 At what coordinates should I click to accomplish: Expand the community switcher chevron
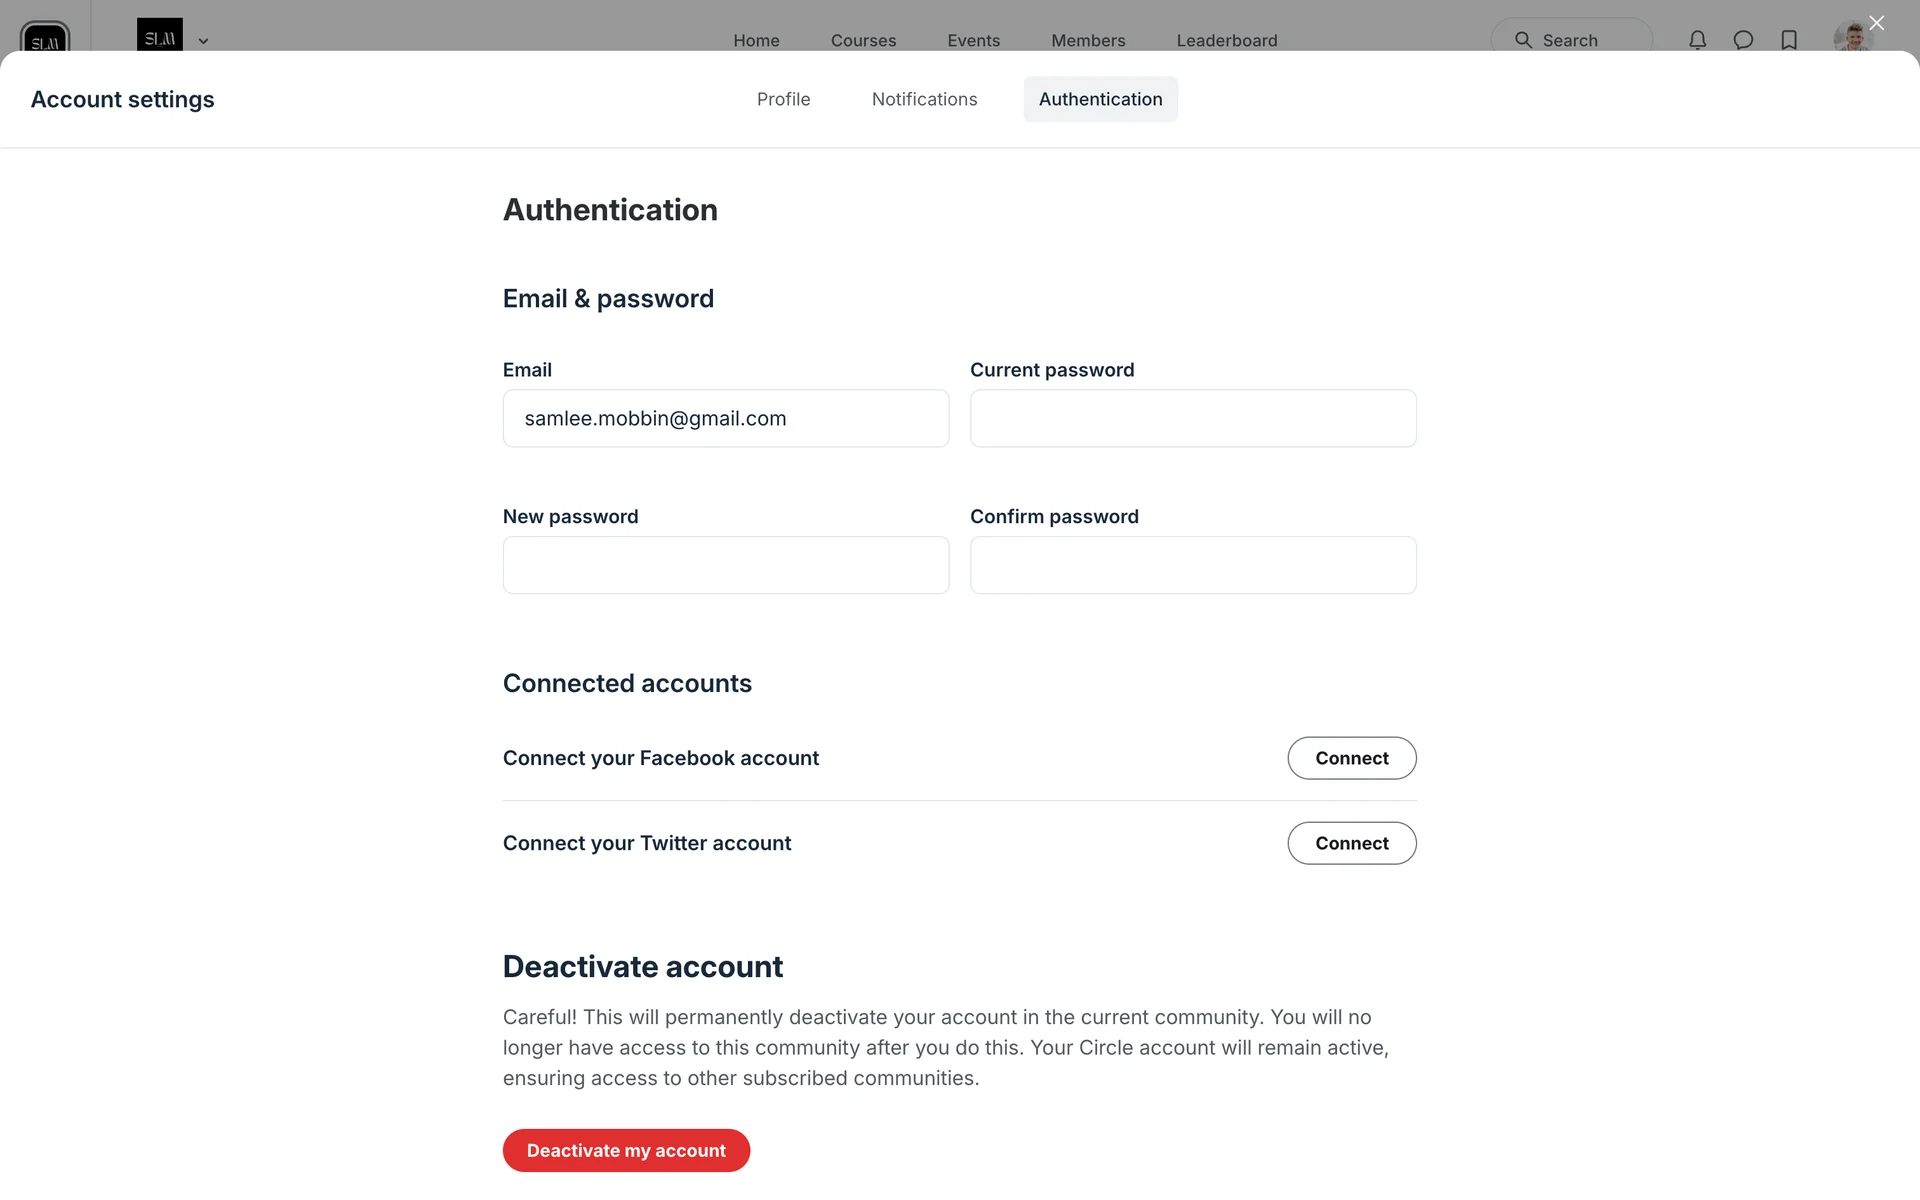pyautogui.click(x=203, y=41)
